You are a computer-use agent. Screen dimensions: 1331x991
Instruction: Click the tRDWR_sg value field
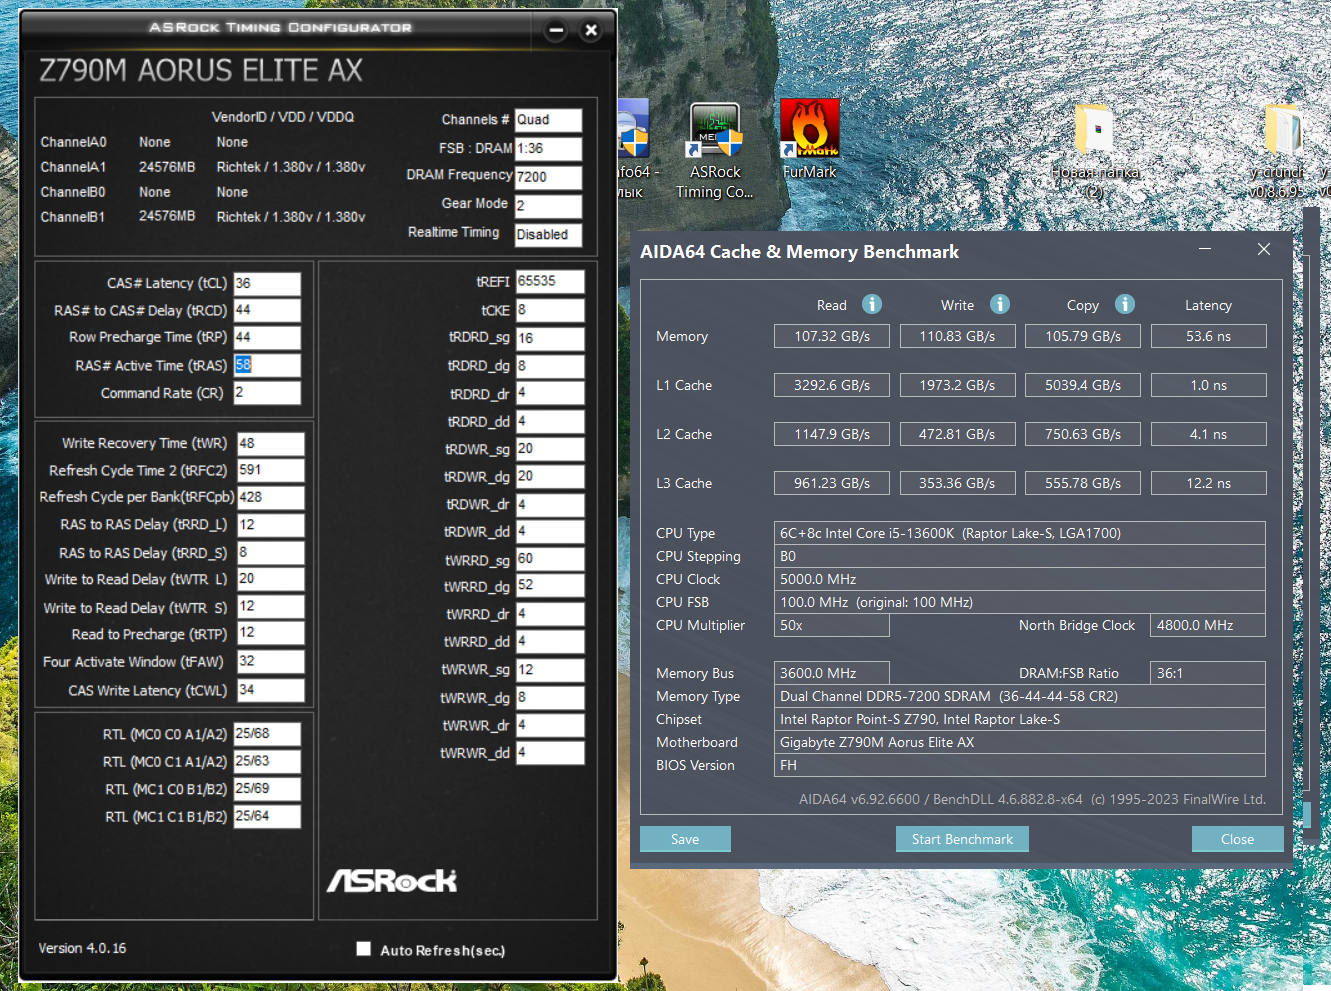550,449
